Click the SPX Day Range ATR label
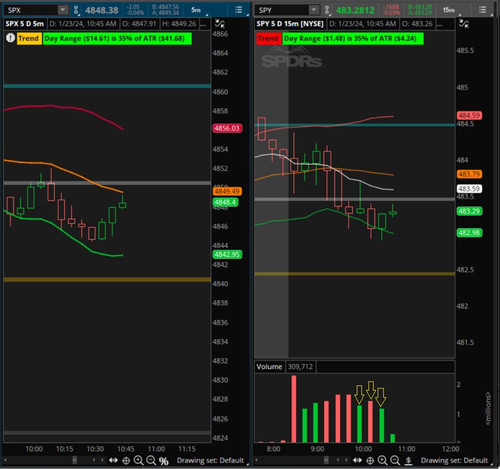This screenshot has height=469, width=500. [117, 39]
